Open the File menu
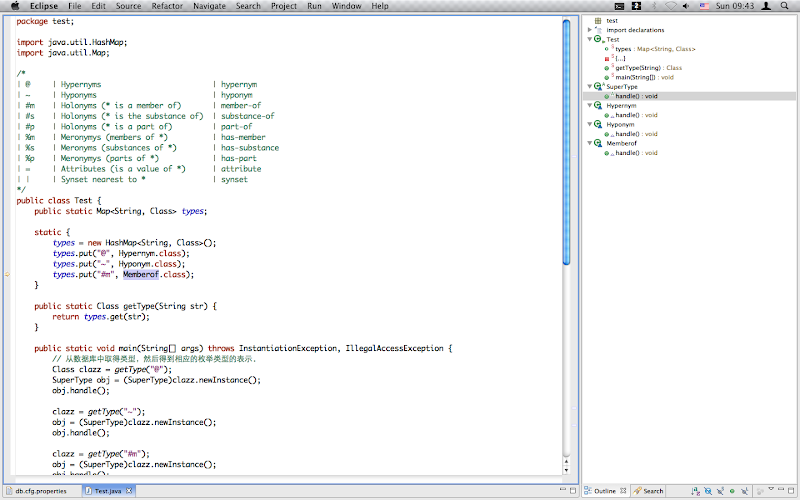 click(x=74, y=6)
